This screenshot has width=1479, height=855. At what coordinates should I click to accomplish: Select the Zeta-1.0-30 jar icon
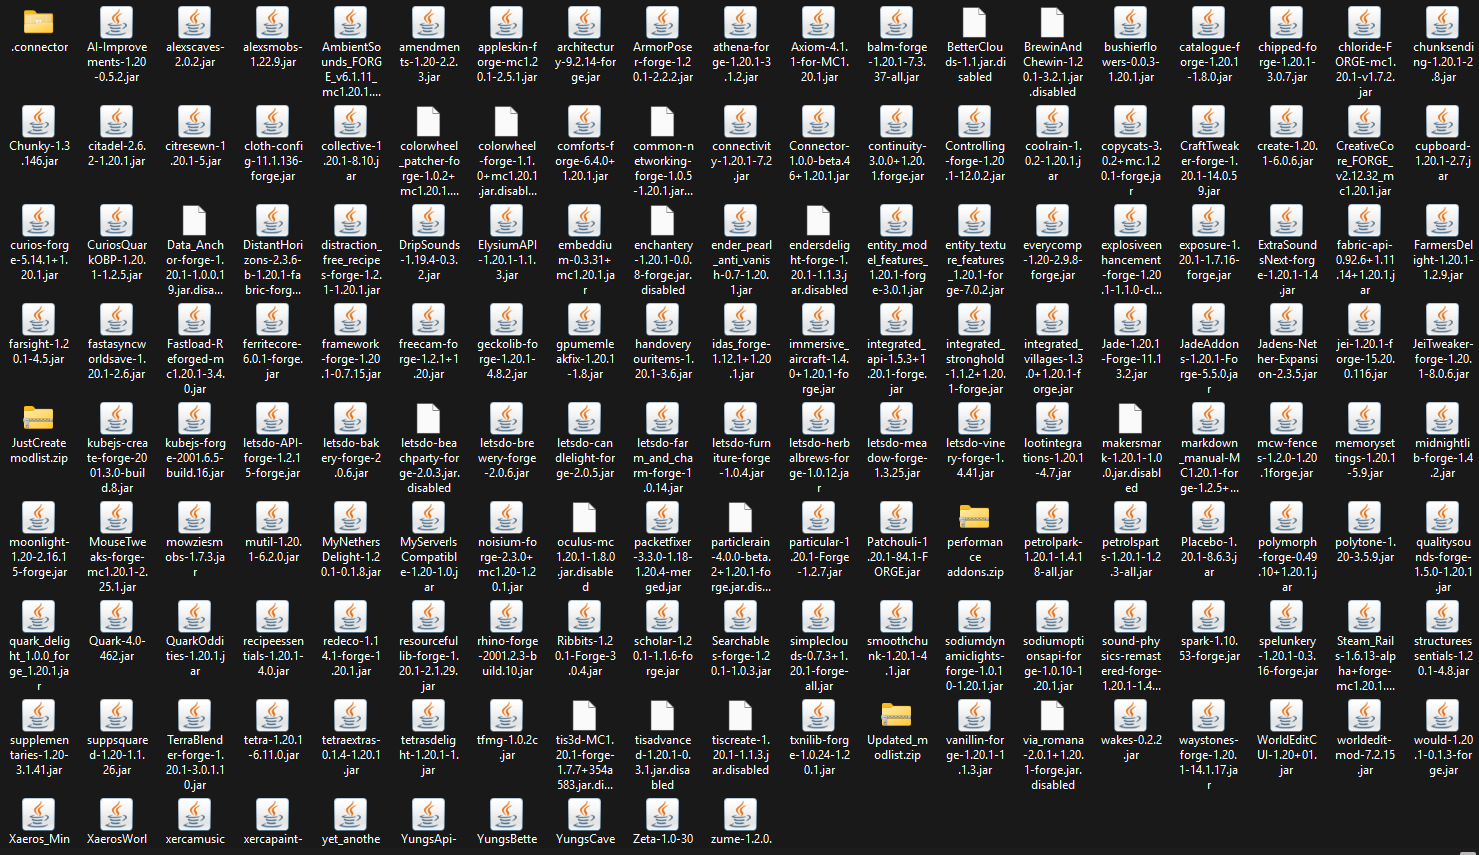coord(662,814)
